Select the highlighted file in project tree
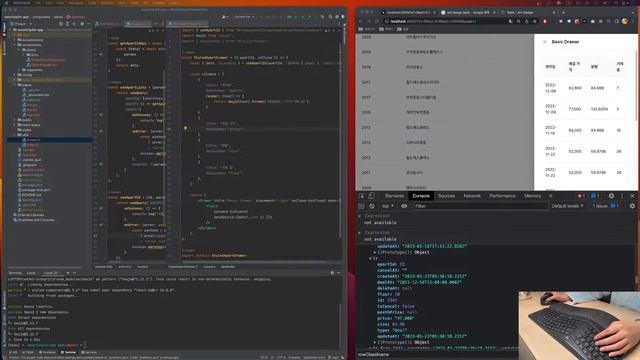640x360 pixels. [49, 140]
